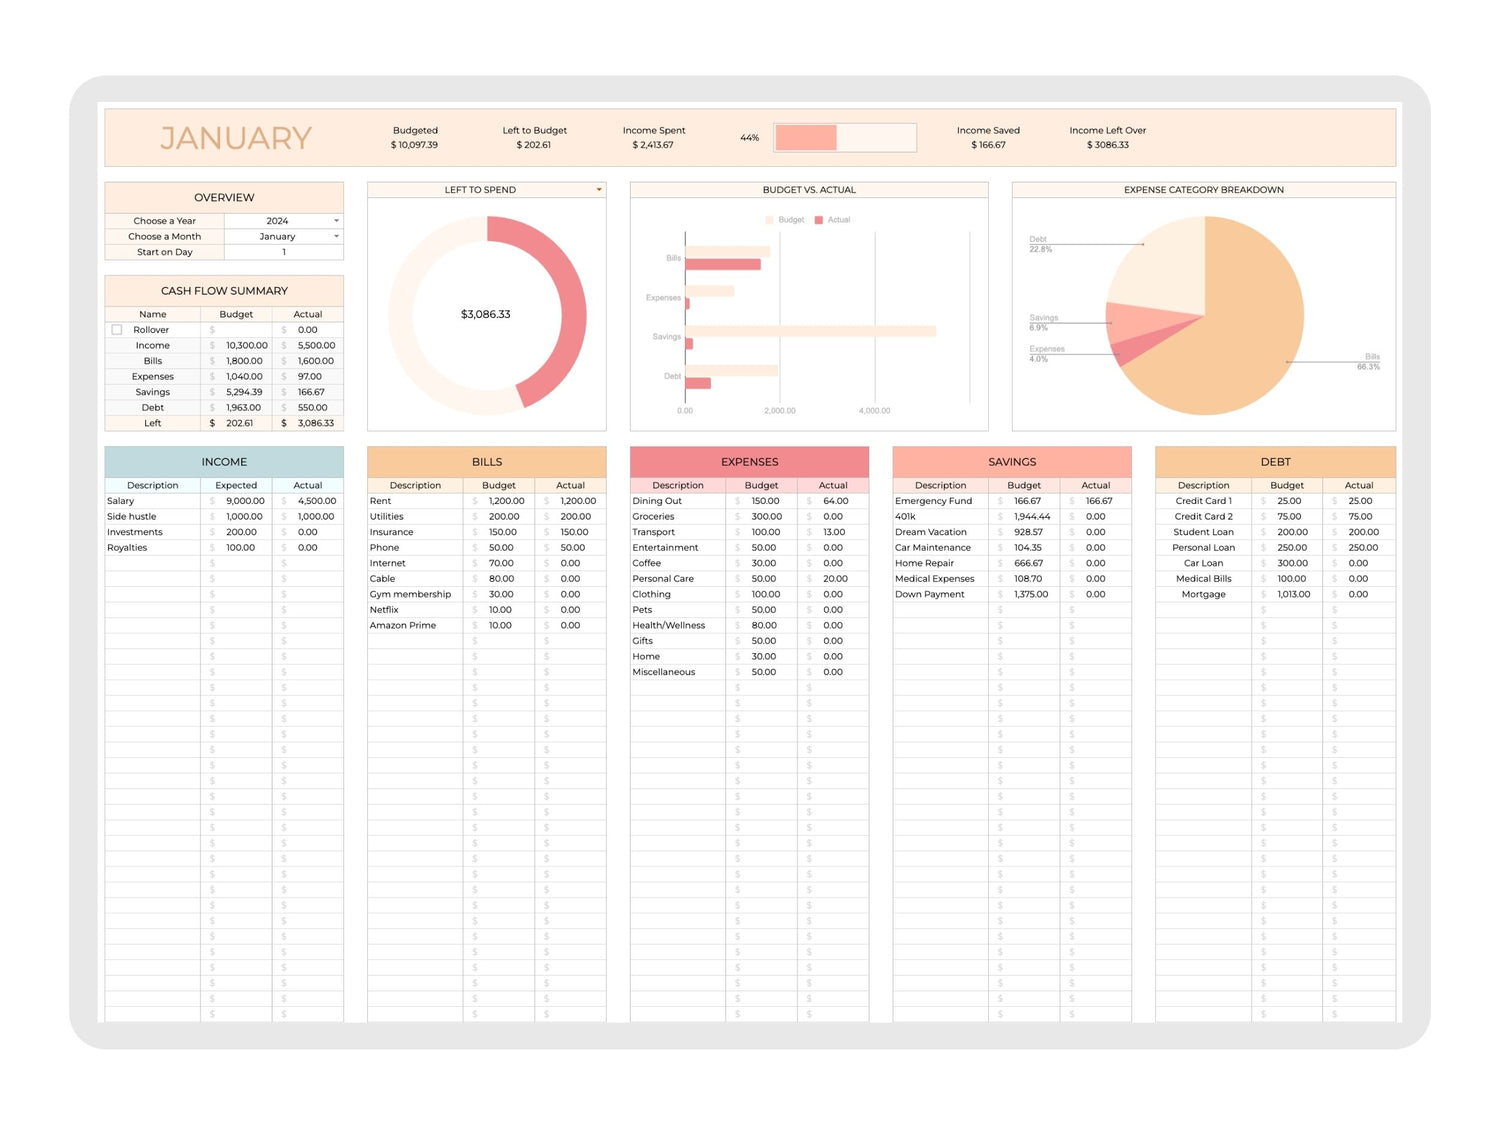Click the donut chart's $3,086.33 center value
The height and width of the screenshot is (1125, 1500).
[486, 315]
